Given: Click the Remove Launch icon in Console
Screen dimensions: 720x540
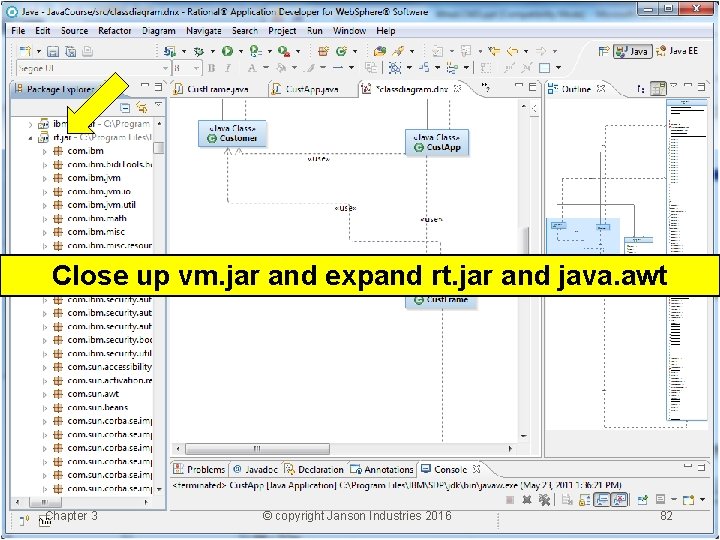Looking at the screenshot, I should click(527, 500).
